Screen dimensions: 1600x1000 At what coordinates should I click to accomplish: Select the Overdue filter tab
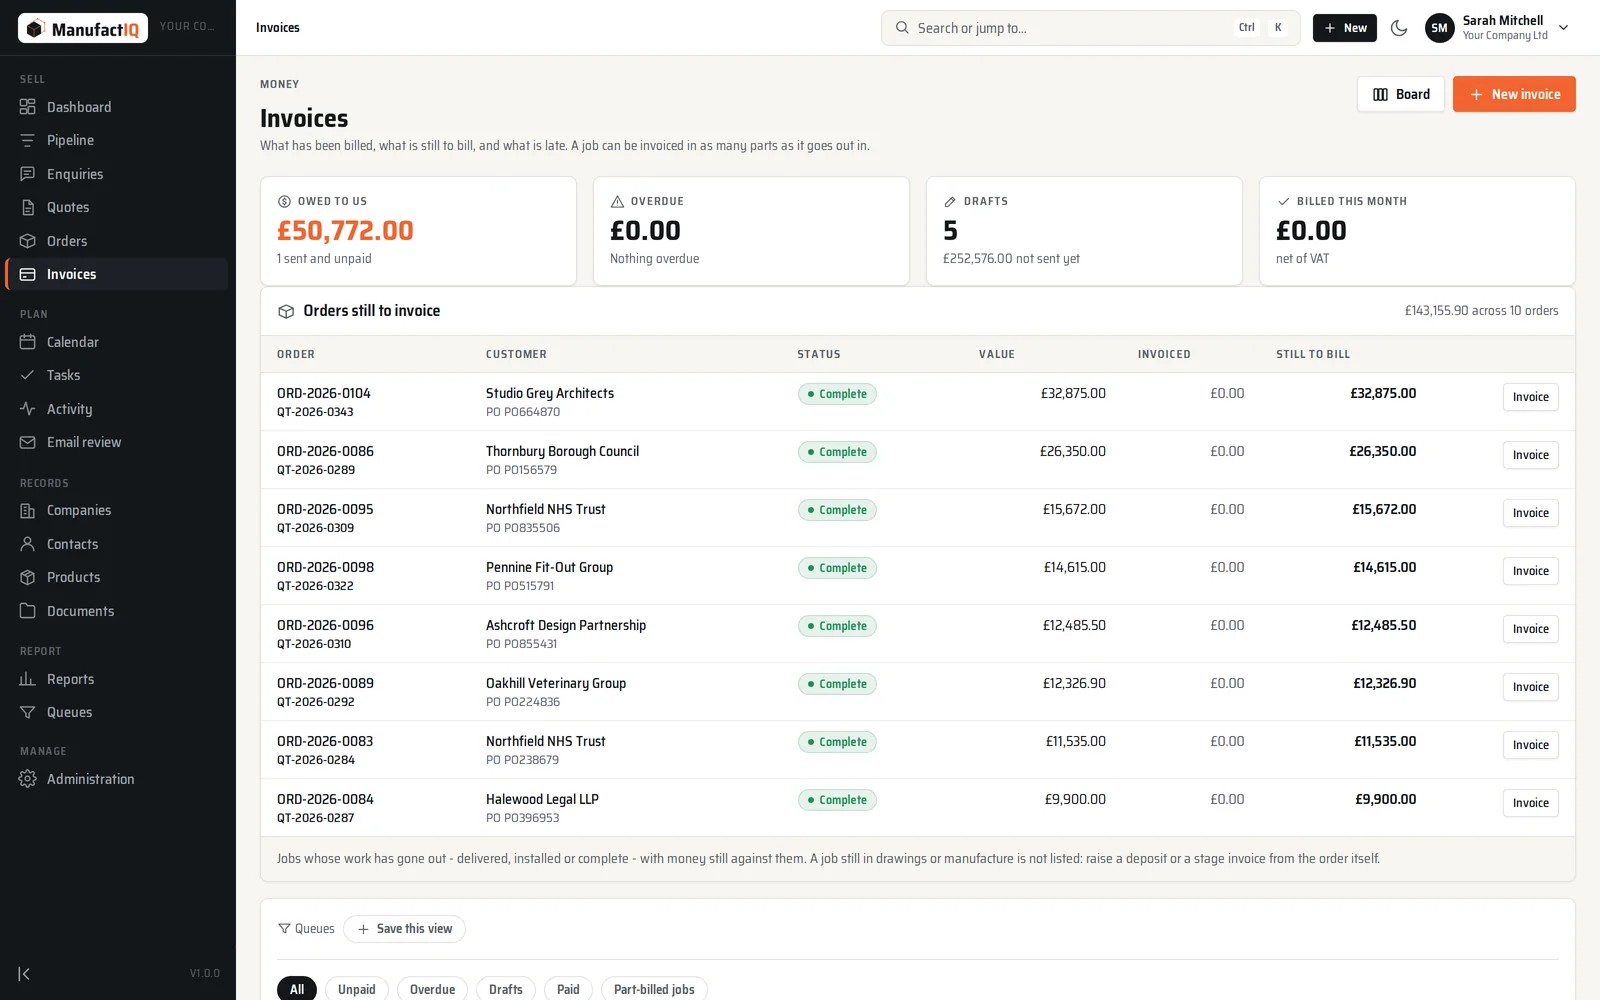tap(432, 989)
